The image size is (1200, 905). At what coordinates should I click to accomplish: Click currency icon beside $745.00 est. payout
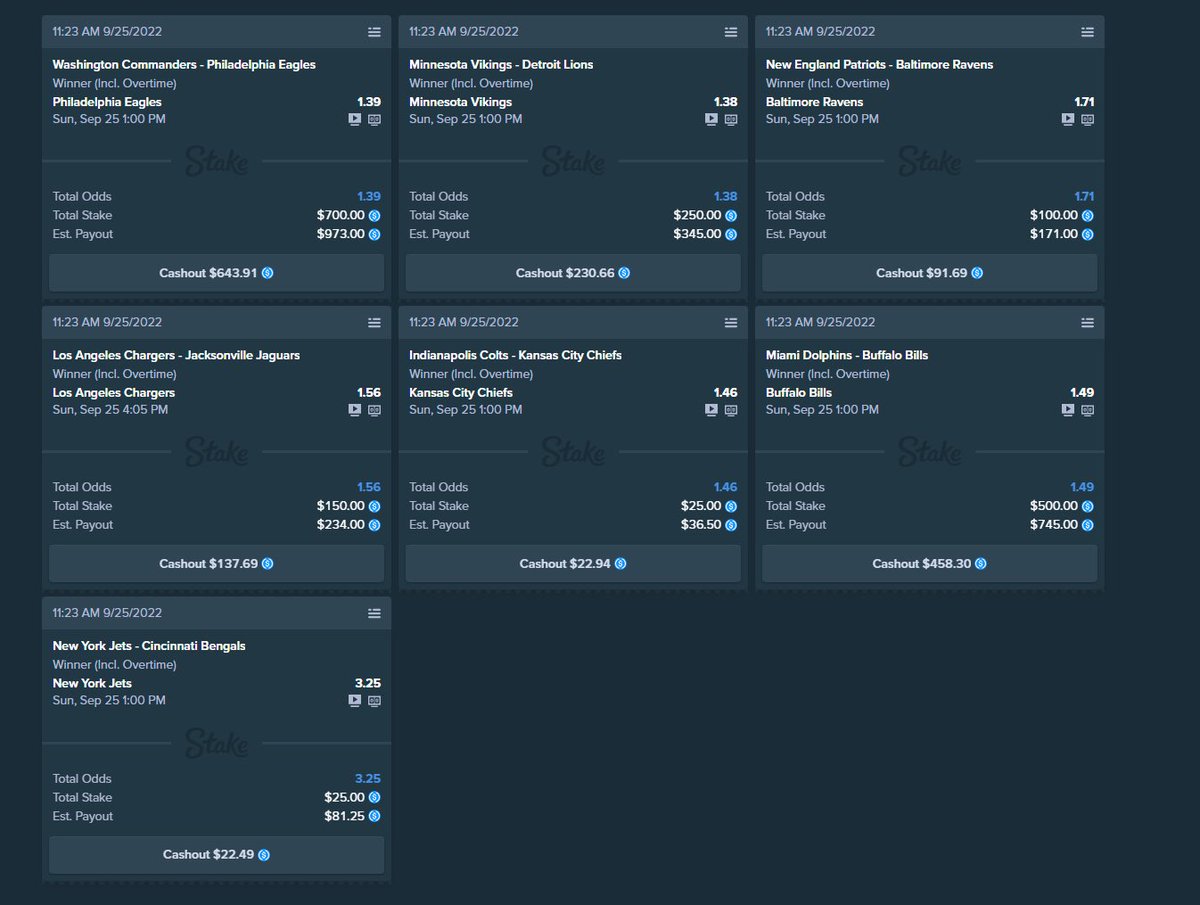(1088, 526)
